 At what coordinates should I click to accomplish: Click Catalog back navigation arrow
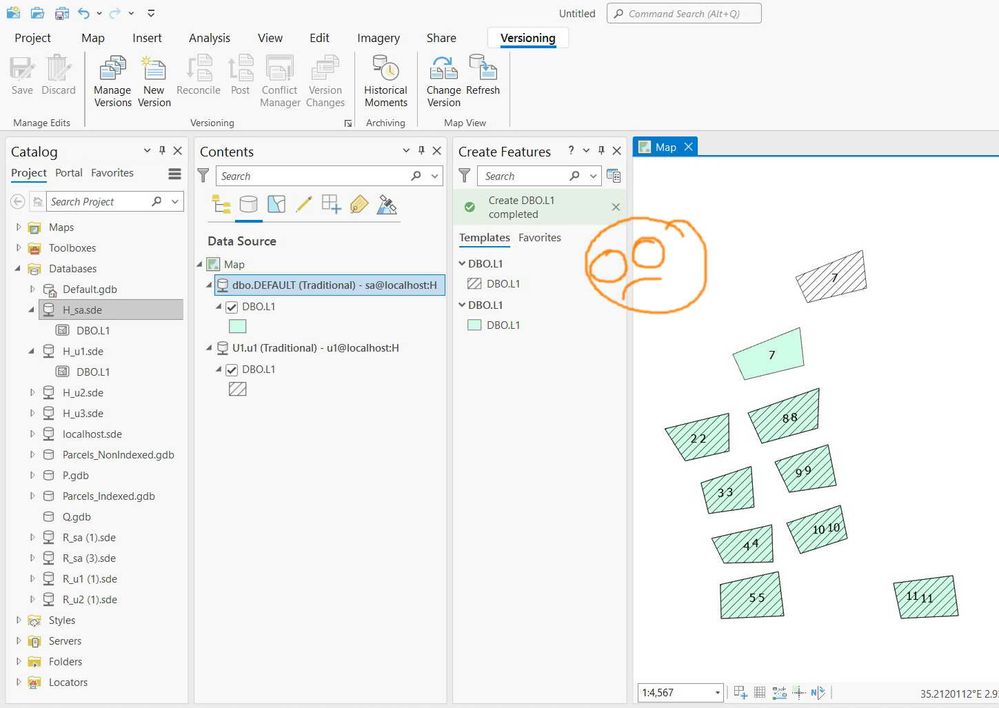pyautogui.click(x=18, y=201)
